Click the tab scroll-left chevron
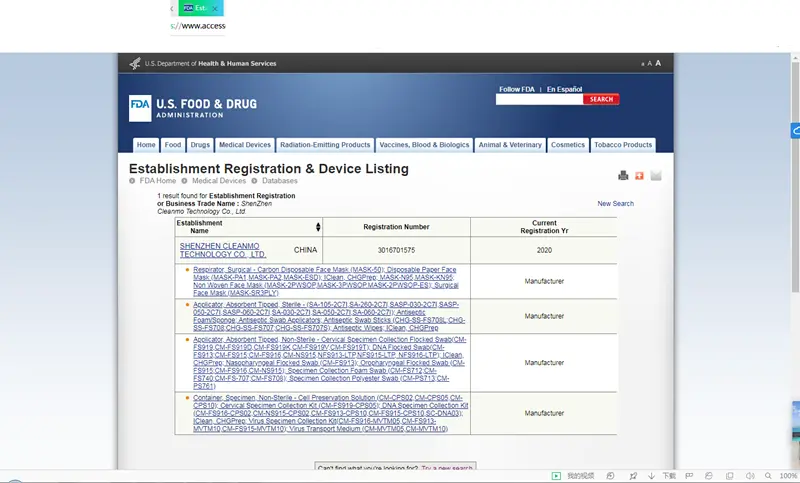800x483 pixels. click(x=172, y=8)
